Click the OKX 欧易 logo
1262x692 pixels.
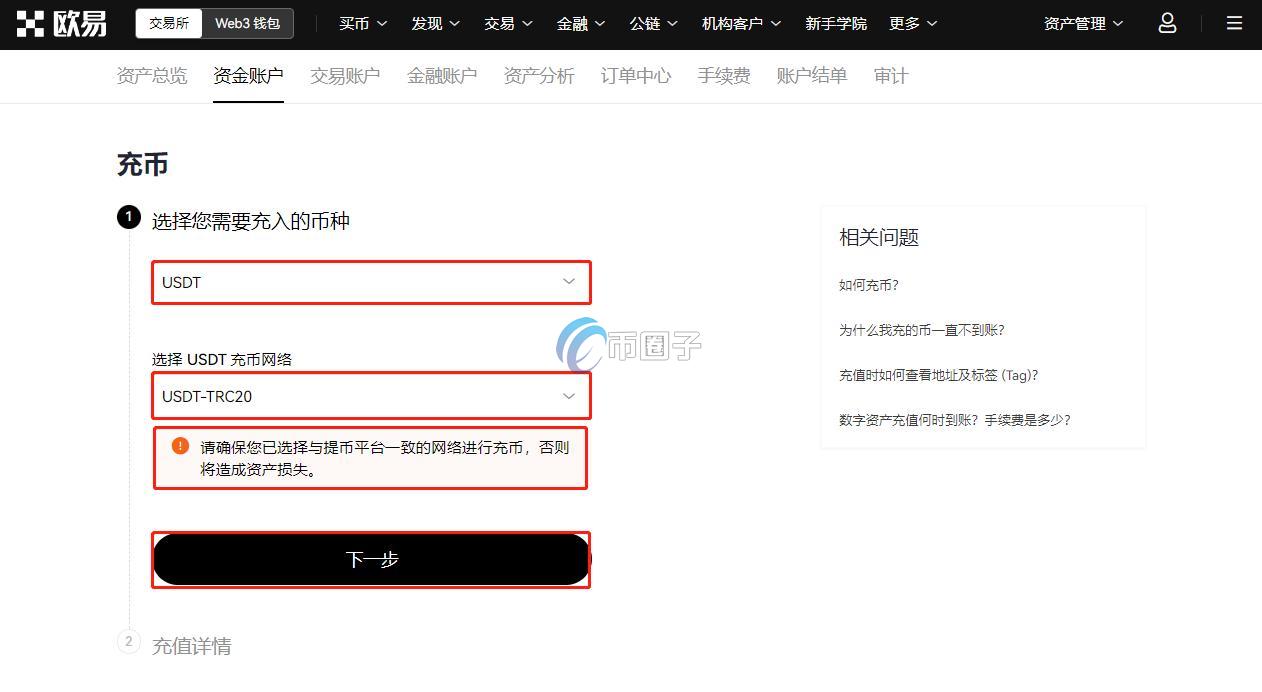coord(62,23)
